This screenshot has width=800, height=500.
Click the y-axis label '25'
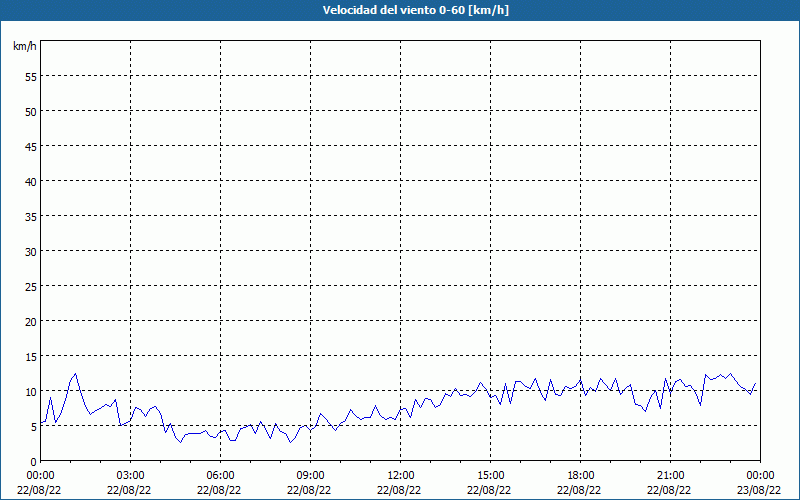[31, 287]
